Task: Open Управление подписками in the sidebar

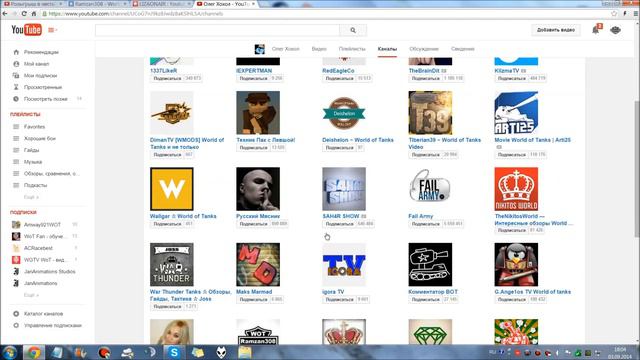Action: [x=53, y=326]
